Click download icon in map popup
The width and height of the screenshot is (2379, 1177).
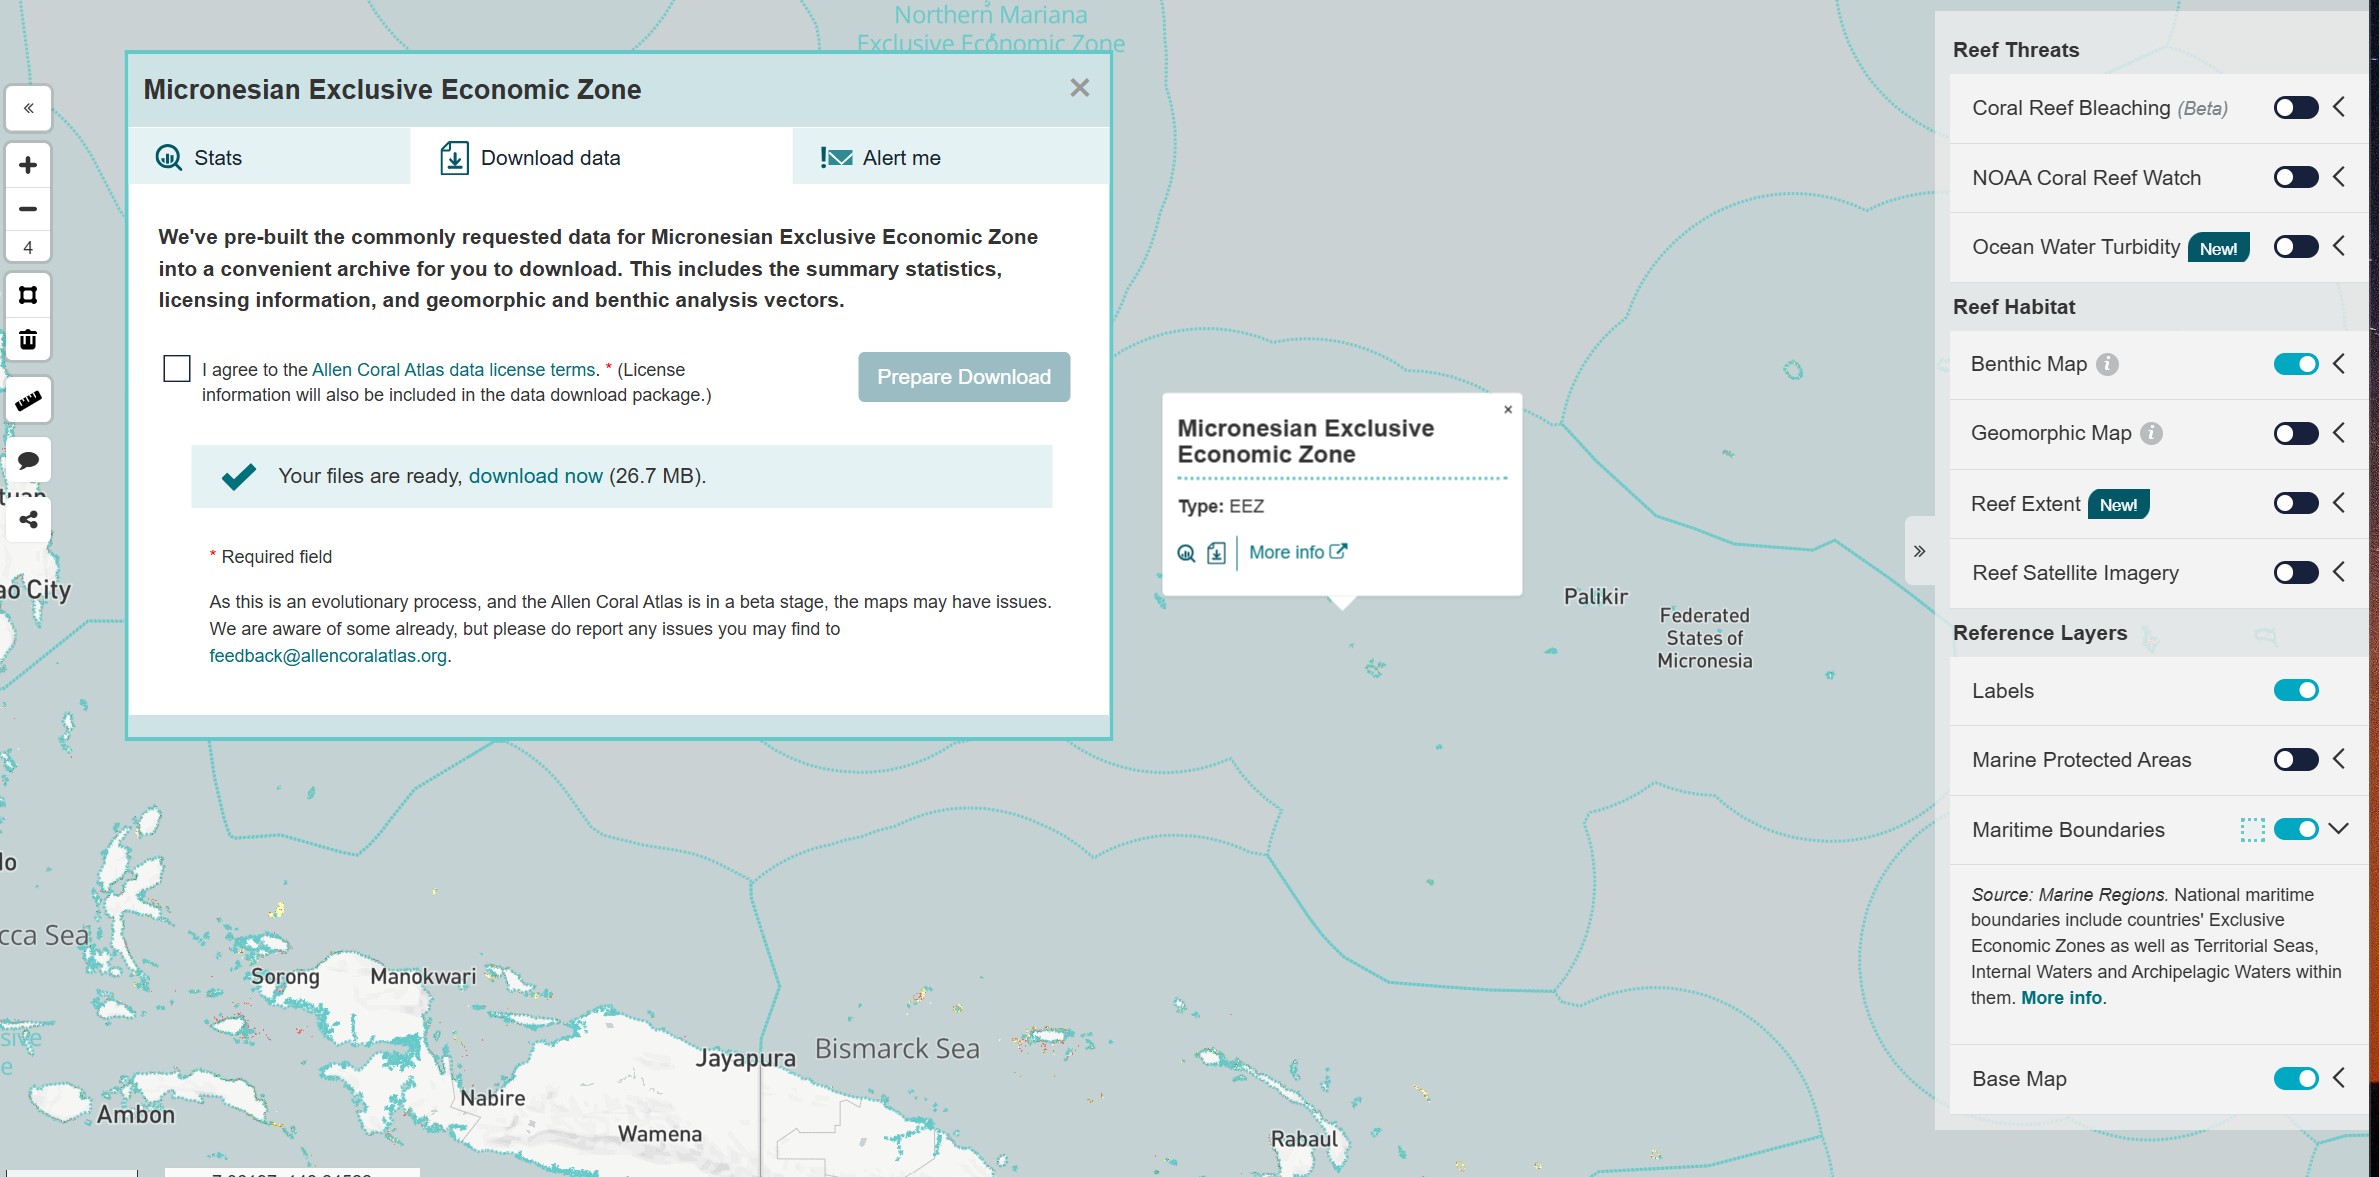point(1216,553)
